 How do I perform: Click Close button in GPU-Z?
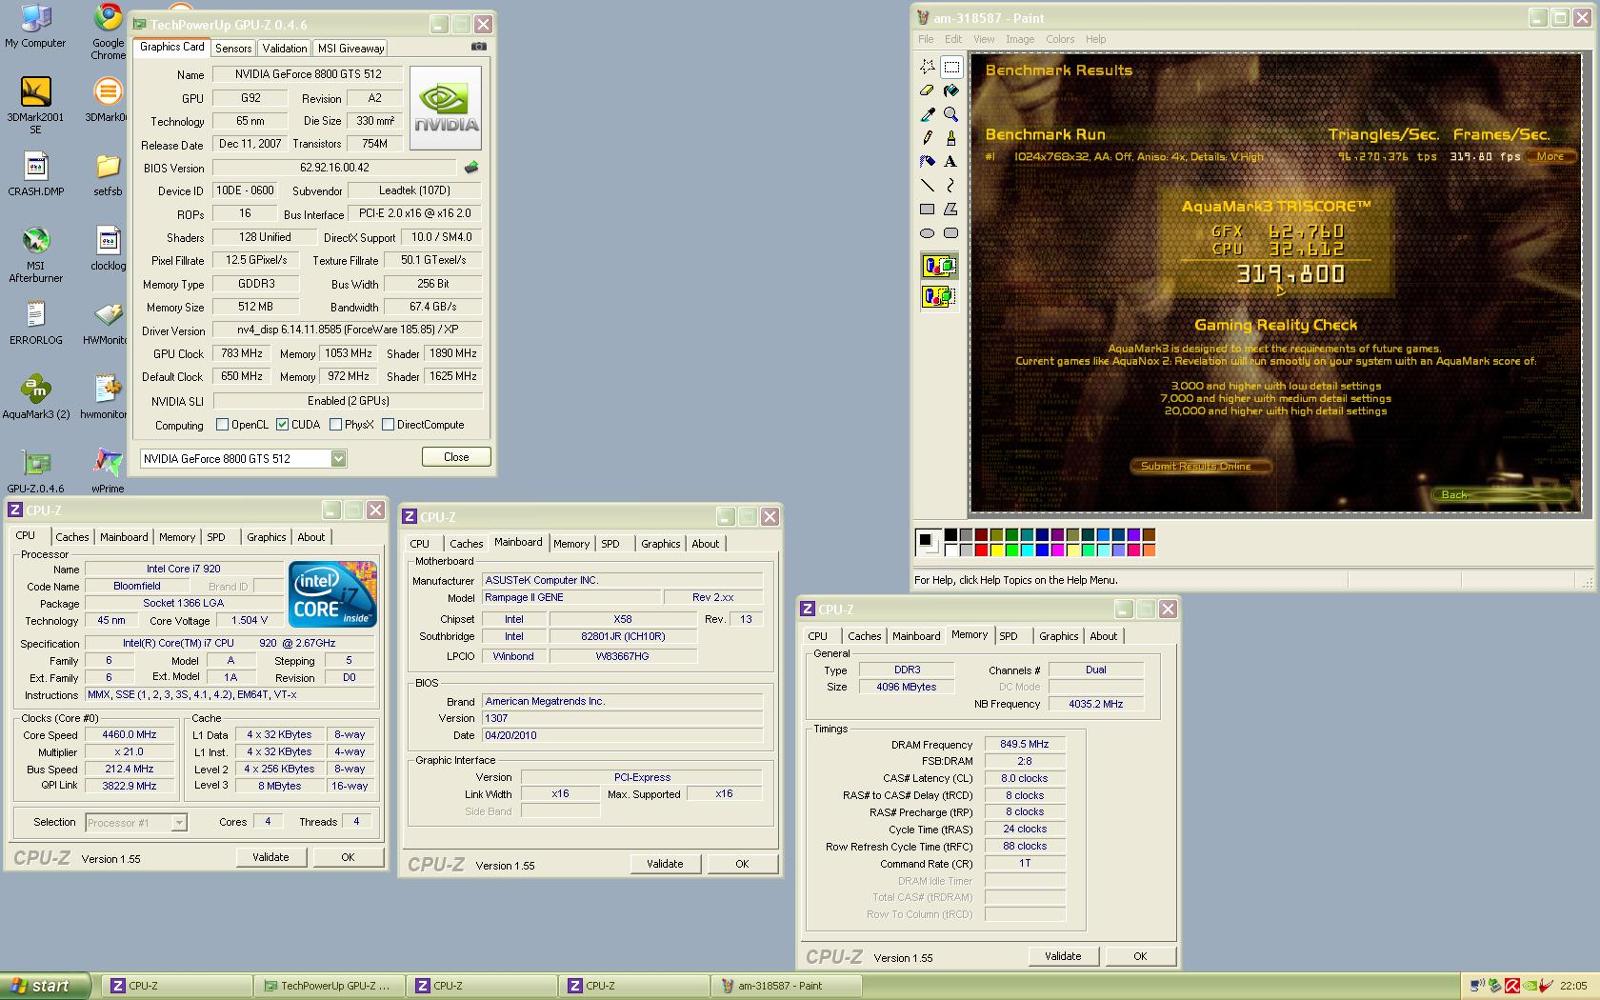tap(456, 457)
